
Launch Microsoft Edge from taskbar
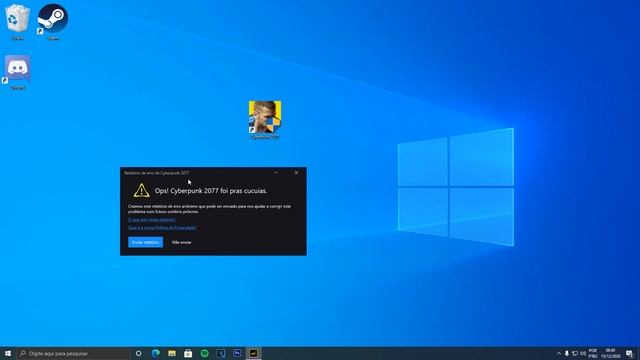tap(156, 353)
